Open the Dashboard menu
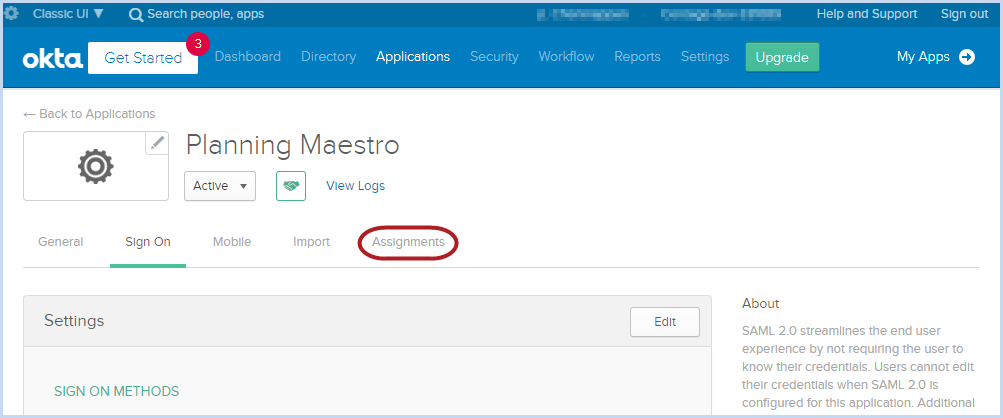 click(x=248, y=56)
